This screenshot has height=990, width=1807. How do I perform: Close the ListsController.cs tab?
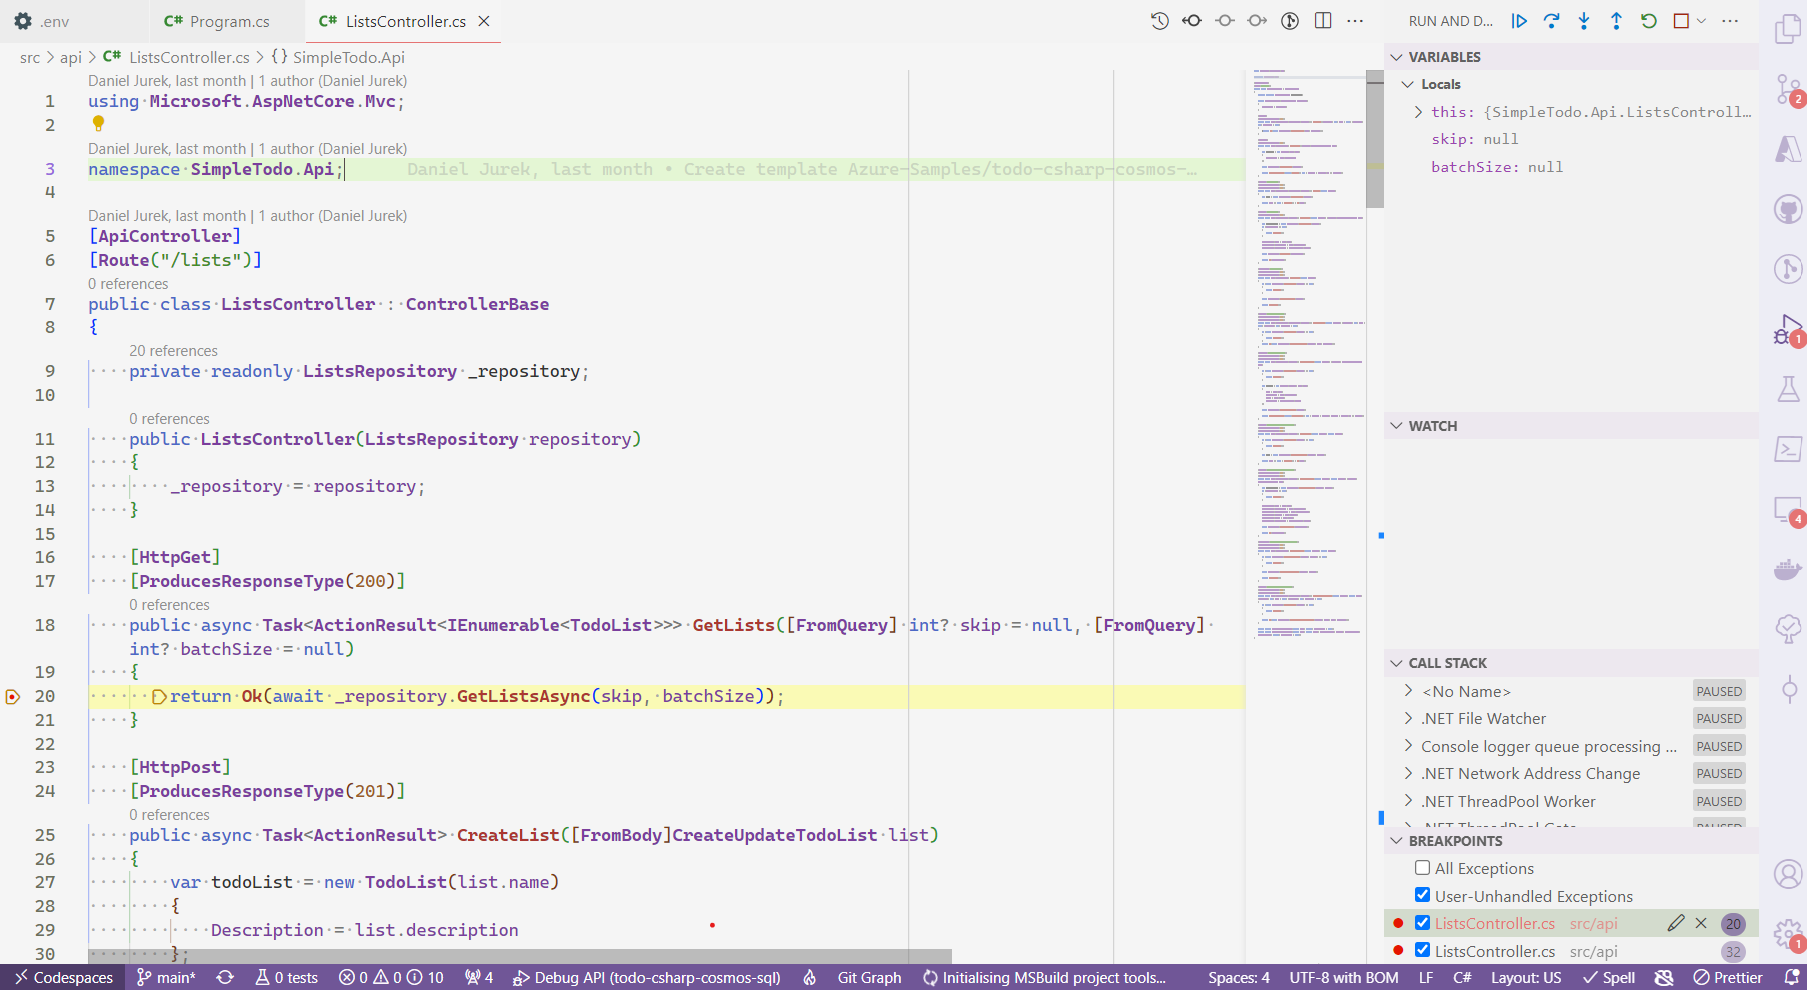point(484,21)
